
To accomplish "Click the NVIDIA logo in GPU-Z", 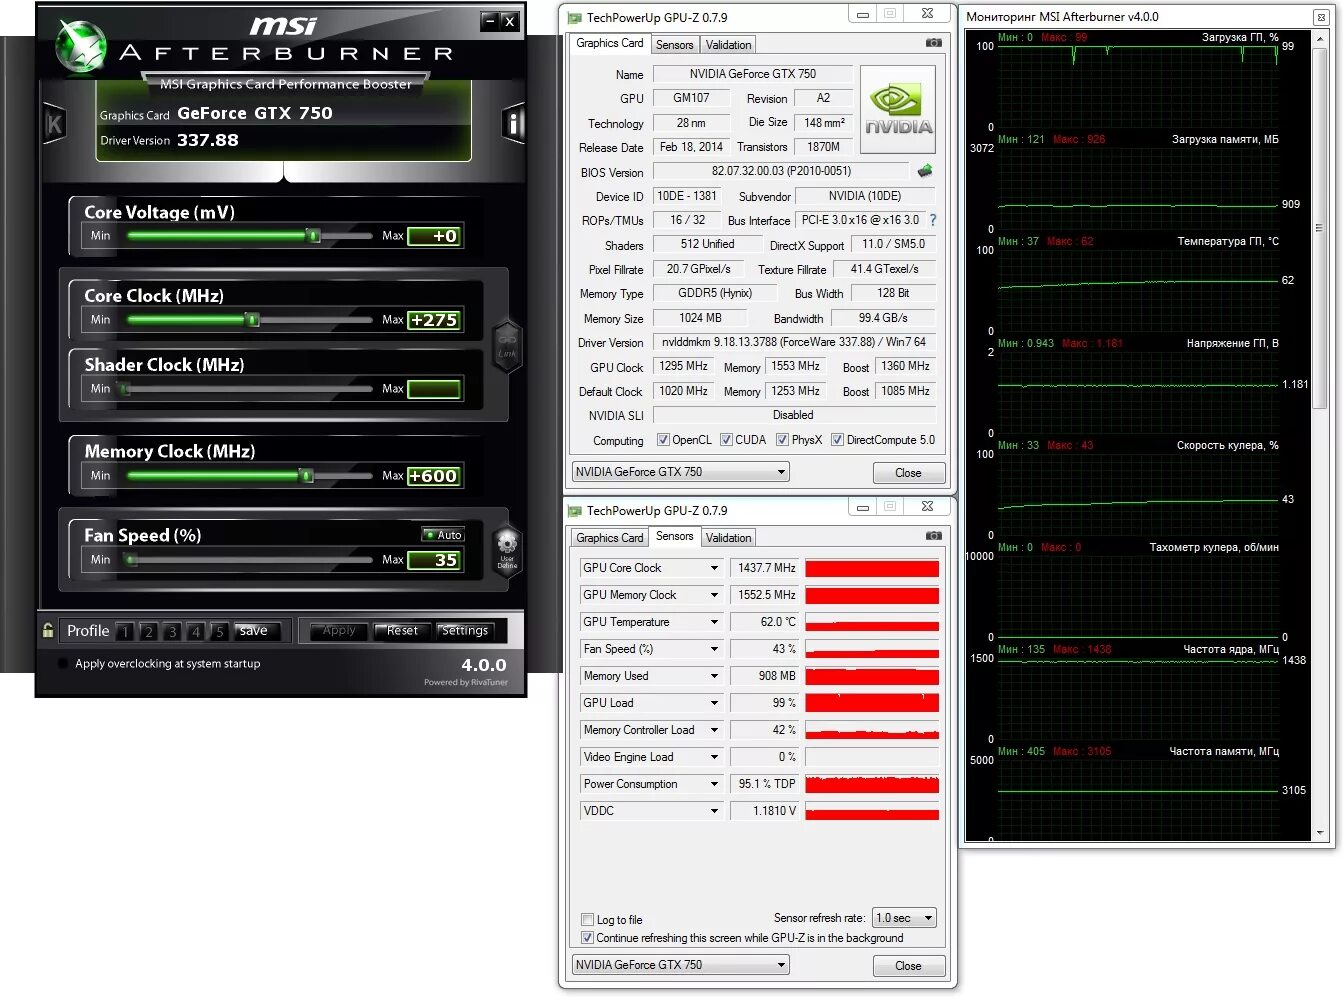I will (x=898, y=109).
